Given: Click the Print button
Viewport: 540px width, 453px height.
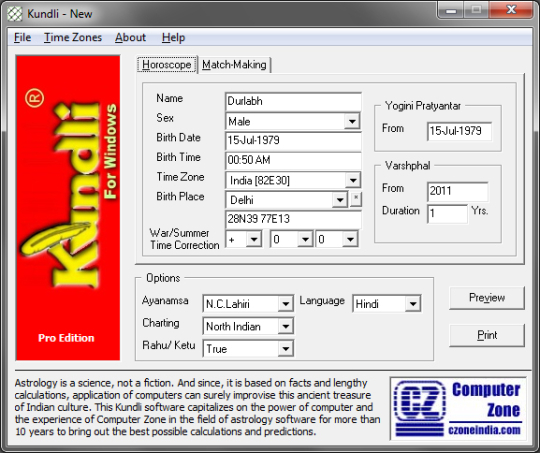Looking at the screenshot, I should pyautogui.click(x=487, y=335).
